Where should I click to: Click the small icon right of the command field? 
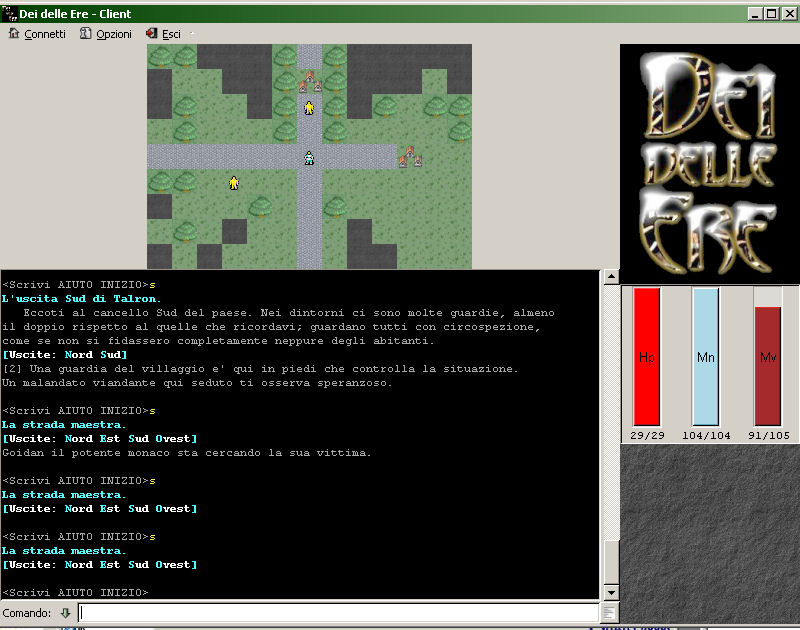pyautogui.click(x=608, y=612)
